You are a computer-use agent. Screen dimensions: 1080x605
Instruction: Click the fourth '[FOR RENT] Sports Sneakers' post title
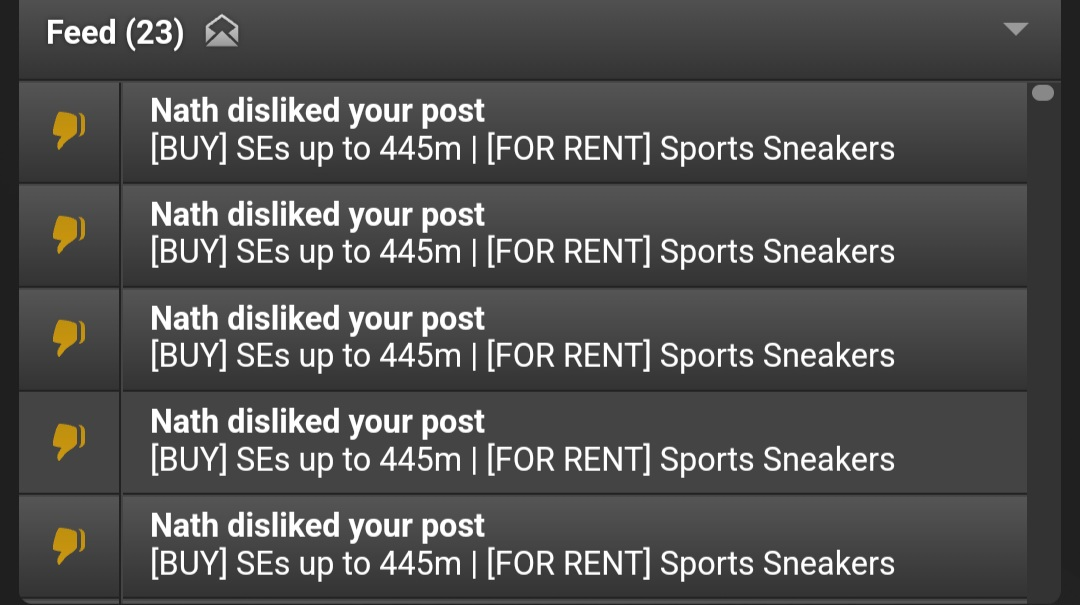tap(691, 460)
